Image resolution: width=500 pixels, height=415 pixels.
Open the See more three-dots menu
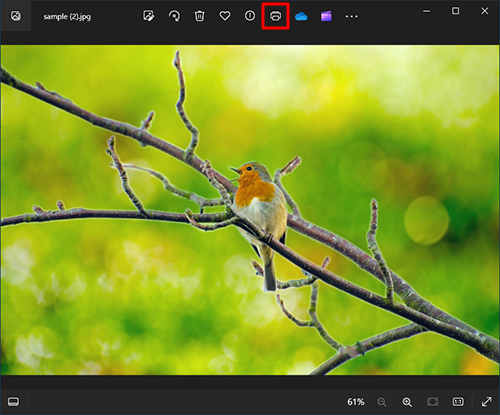351,16
